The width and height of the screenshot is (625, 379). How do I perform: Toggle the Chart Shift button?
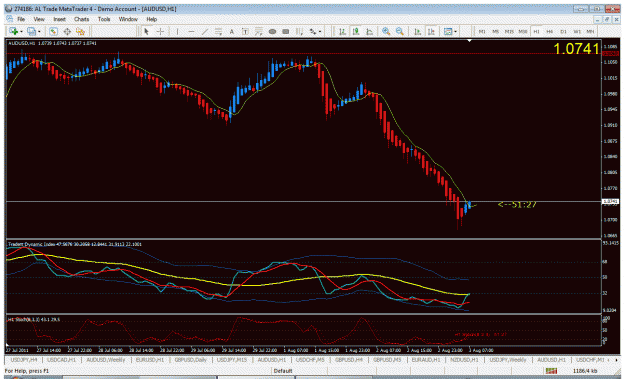tap(431, 31)
